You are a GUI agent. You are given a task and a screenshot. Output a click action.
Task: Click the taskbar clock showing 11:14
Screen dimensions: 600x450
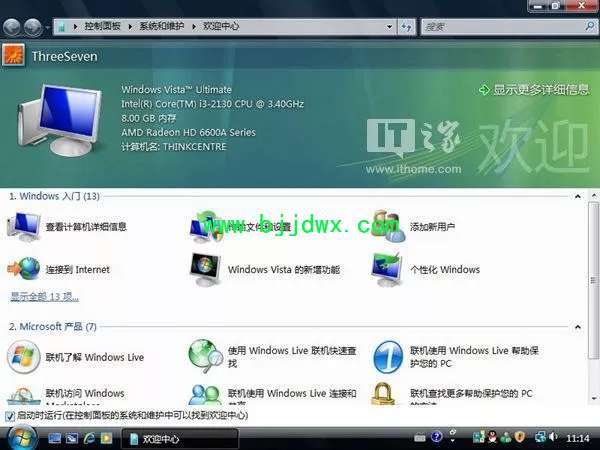pos(578,438)
